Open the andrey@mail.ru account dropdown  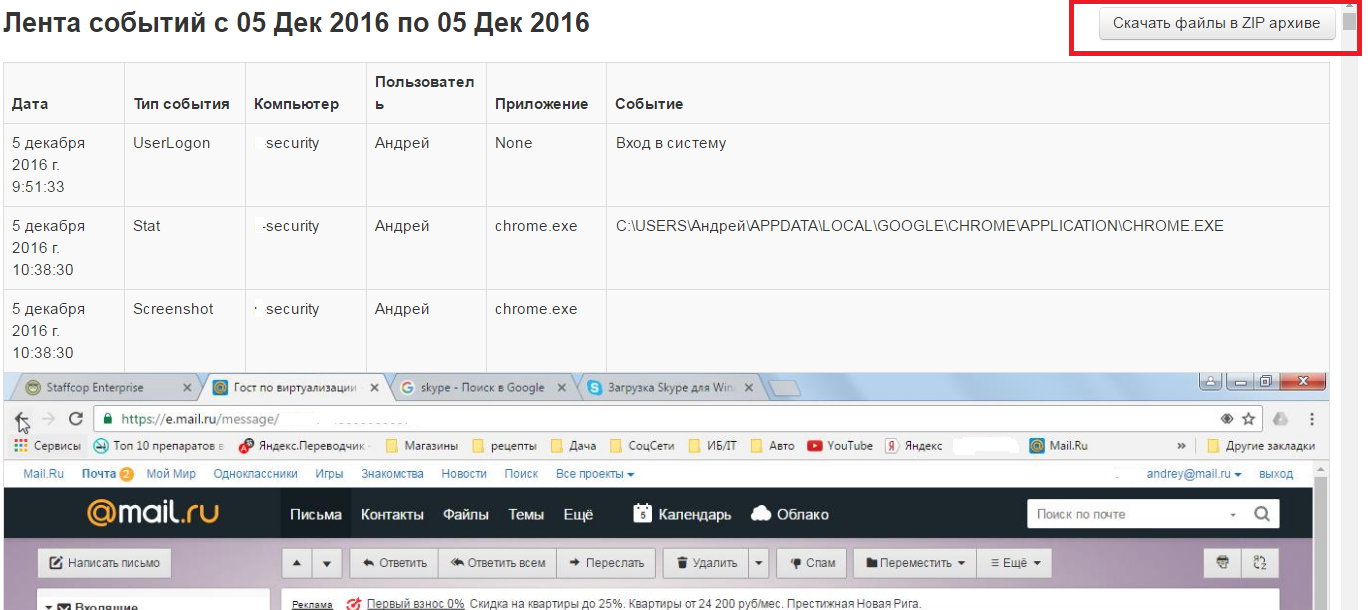(x=1194, y=474)
